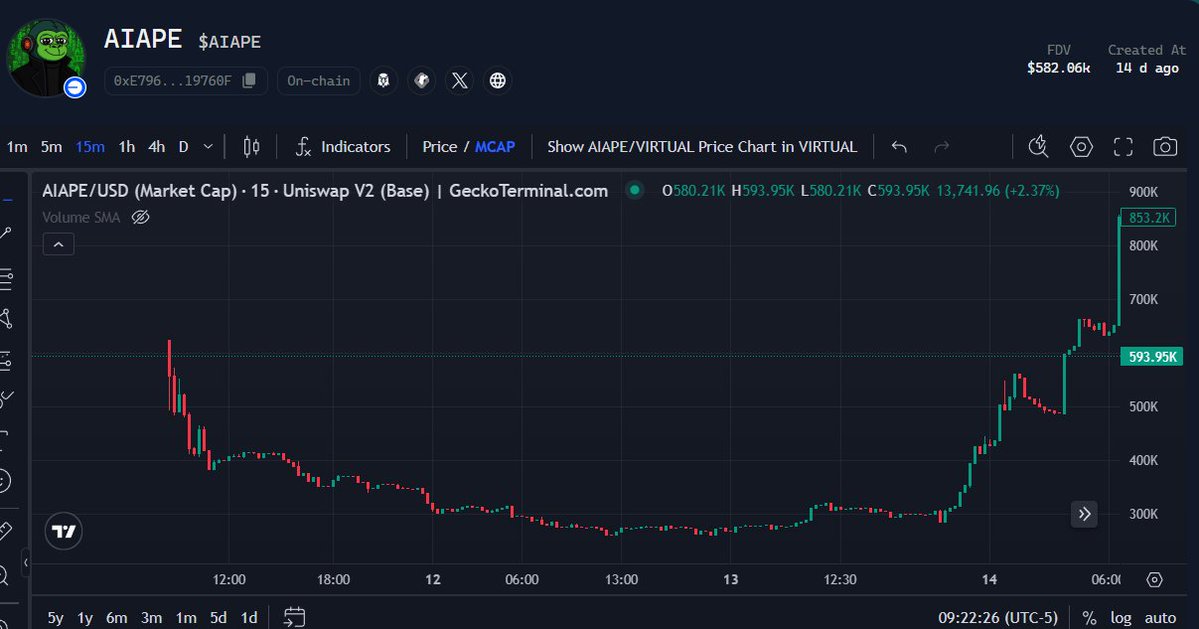Screen dimensions: 1199x629
Task: Select the ruler measure tool
Action: (6, 530)
